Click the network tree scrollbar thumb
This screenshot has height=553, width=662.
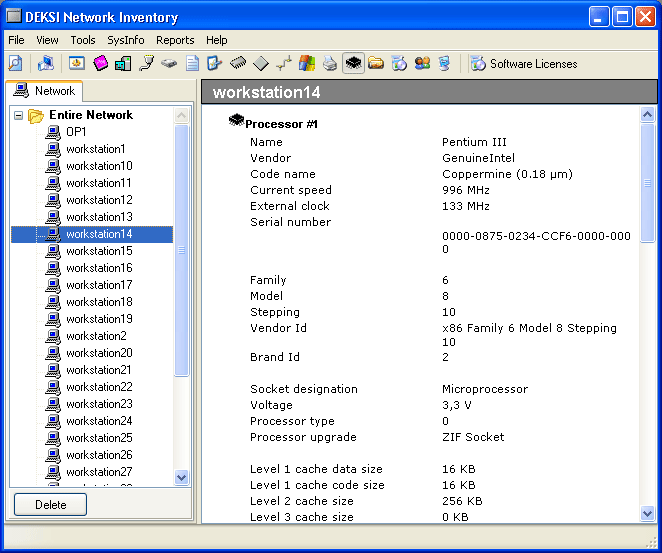point(182,250)
